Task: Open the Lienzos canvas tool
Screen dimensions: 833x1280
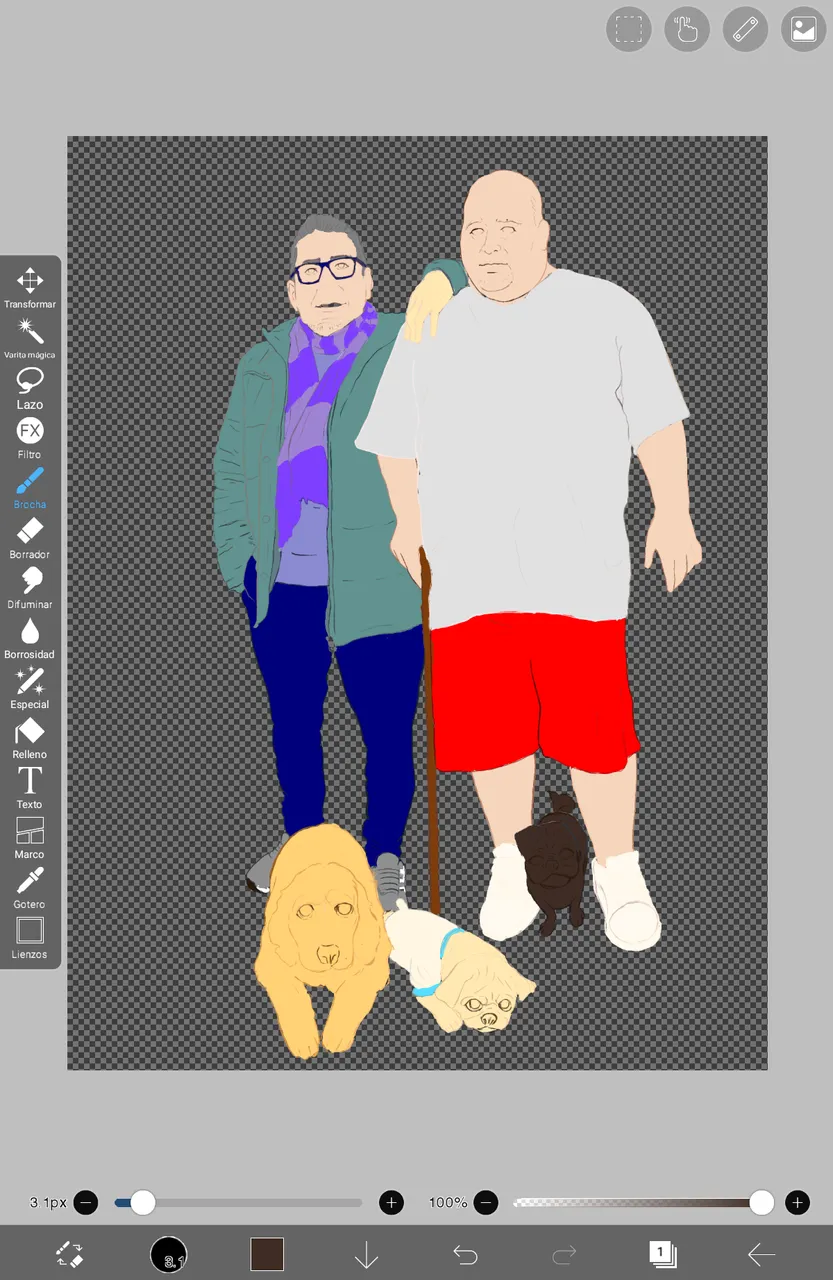Action: click(30, 937)
